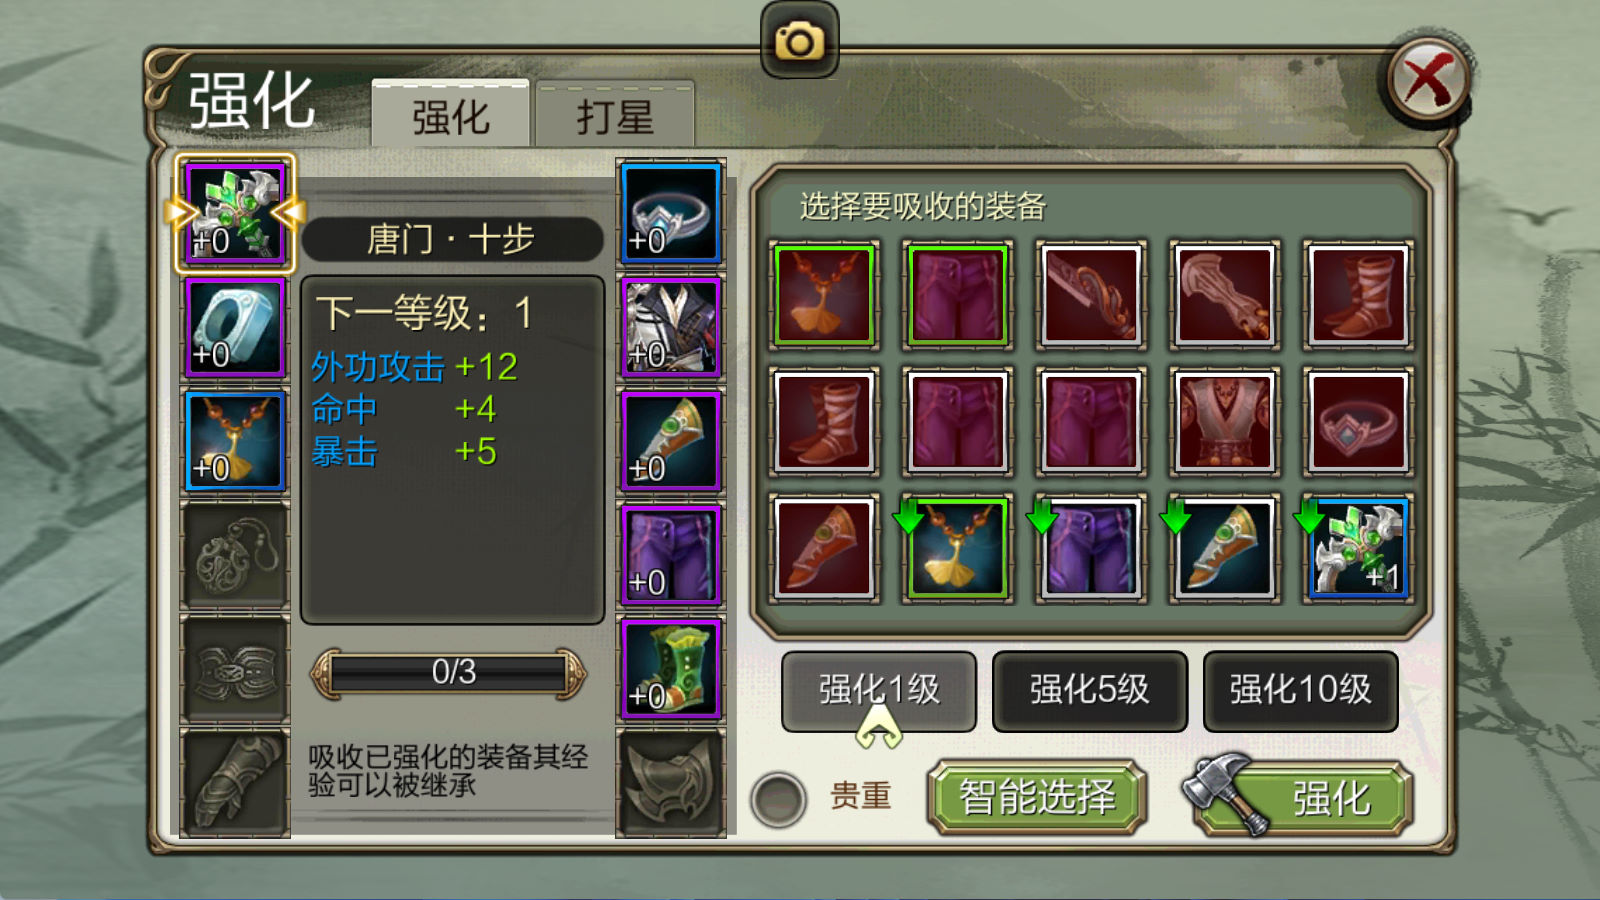Select 强化5级 enhancement level
This screenshot has width=1600, height=900.
(1090, 690)
